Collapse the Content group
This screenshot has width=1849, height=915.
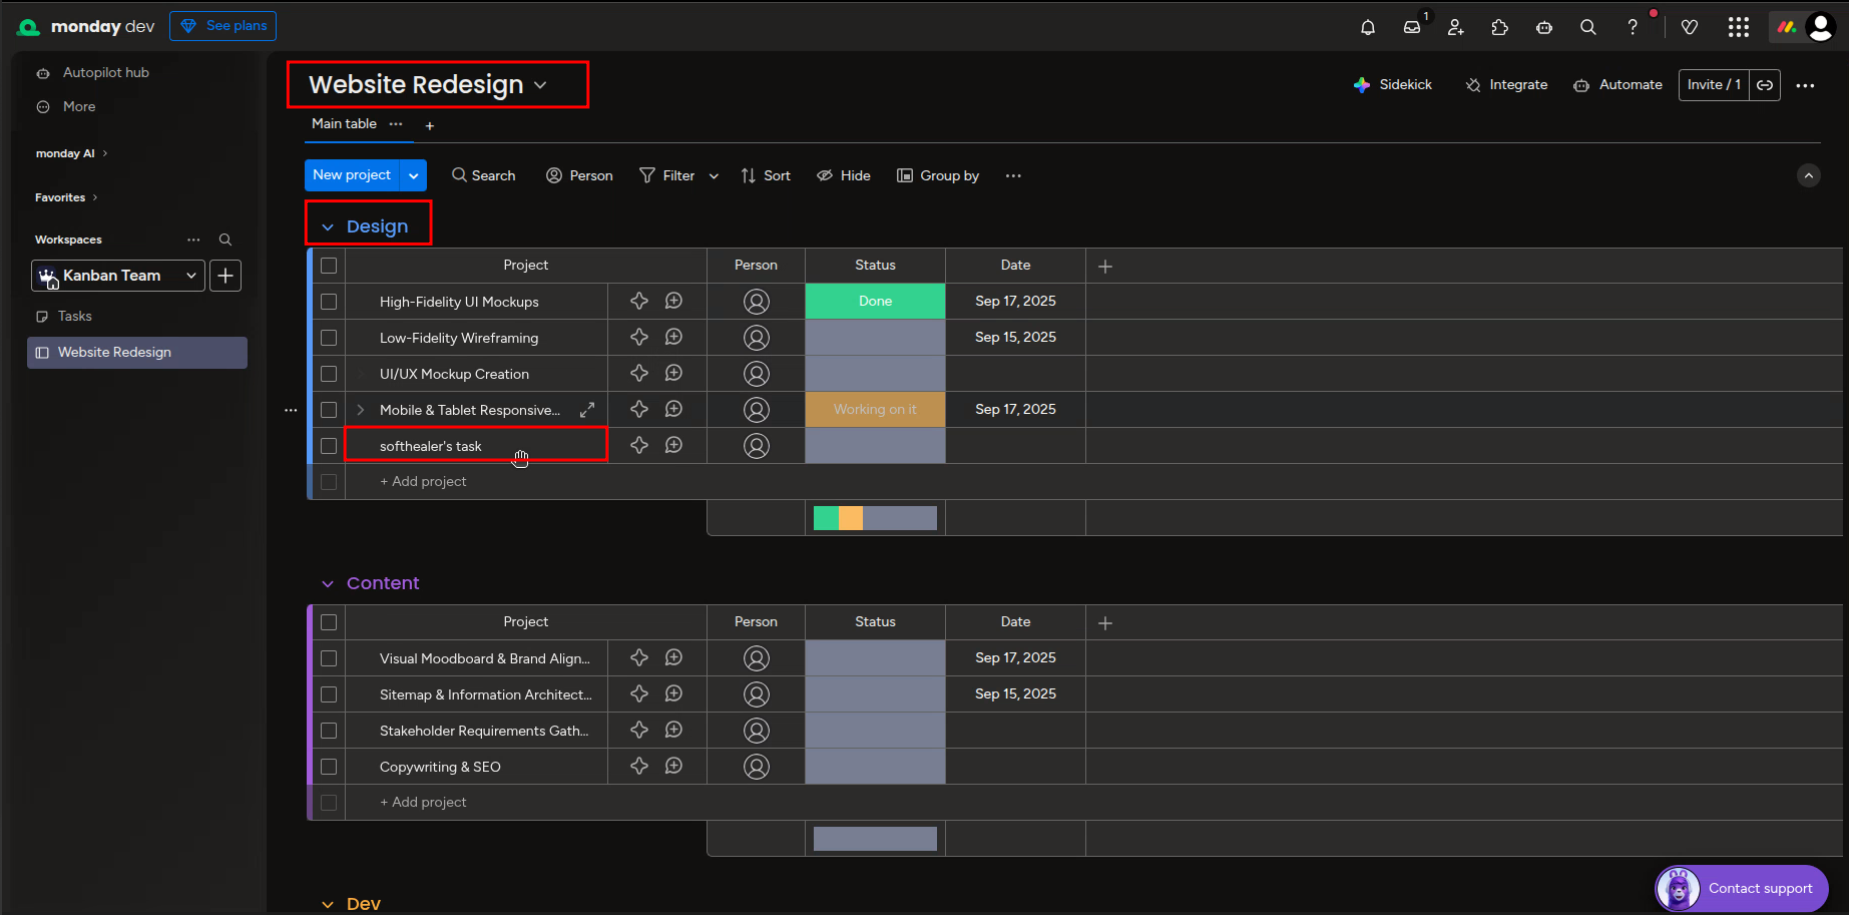[327, 584]
